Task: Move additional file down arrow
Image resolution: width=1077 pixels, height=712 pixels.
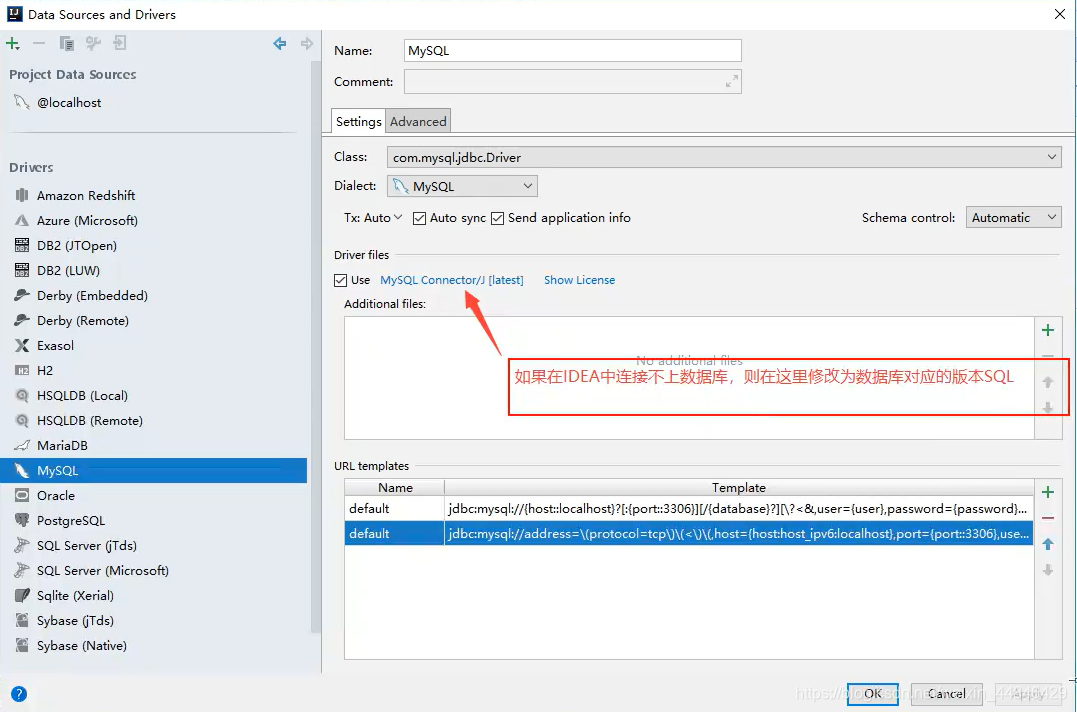Action: (x=1047, y=407)
